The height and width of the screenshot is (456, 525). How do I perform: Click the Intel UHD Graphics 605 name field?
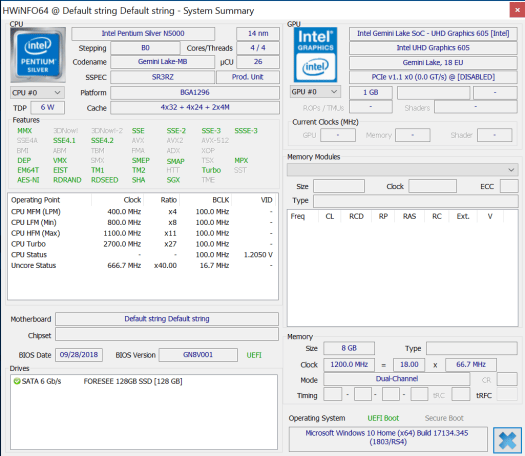pos(433,48)
